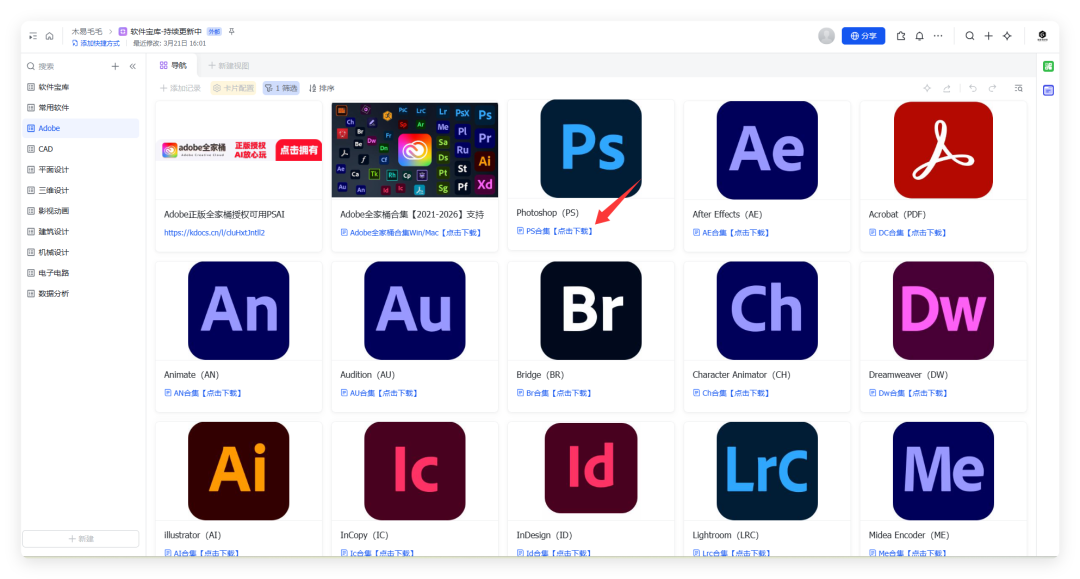Screen dimensions: 1080x579
Task: Click the toolbar sparkle AI icon
Action: (927, 88)
